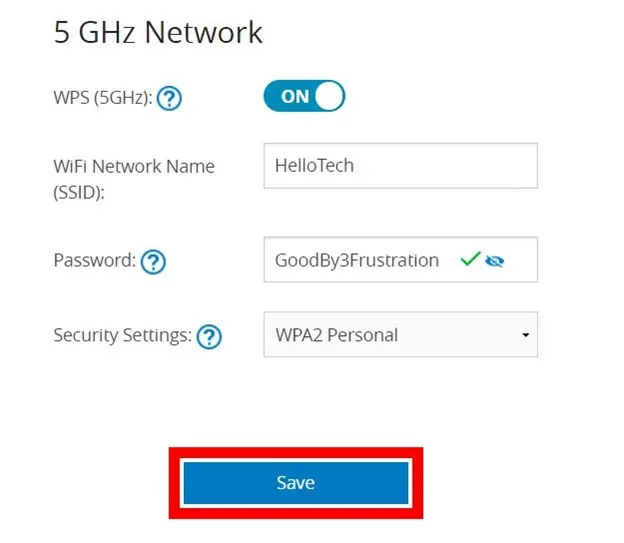This screenshot has height=543, width=624.
Task: Click the white knob of the WPS switch
Action: tap(329, 96)
